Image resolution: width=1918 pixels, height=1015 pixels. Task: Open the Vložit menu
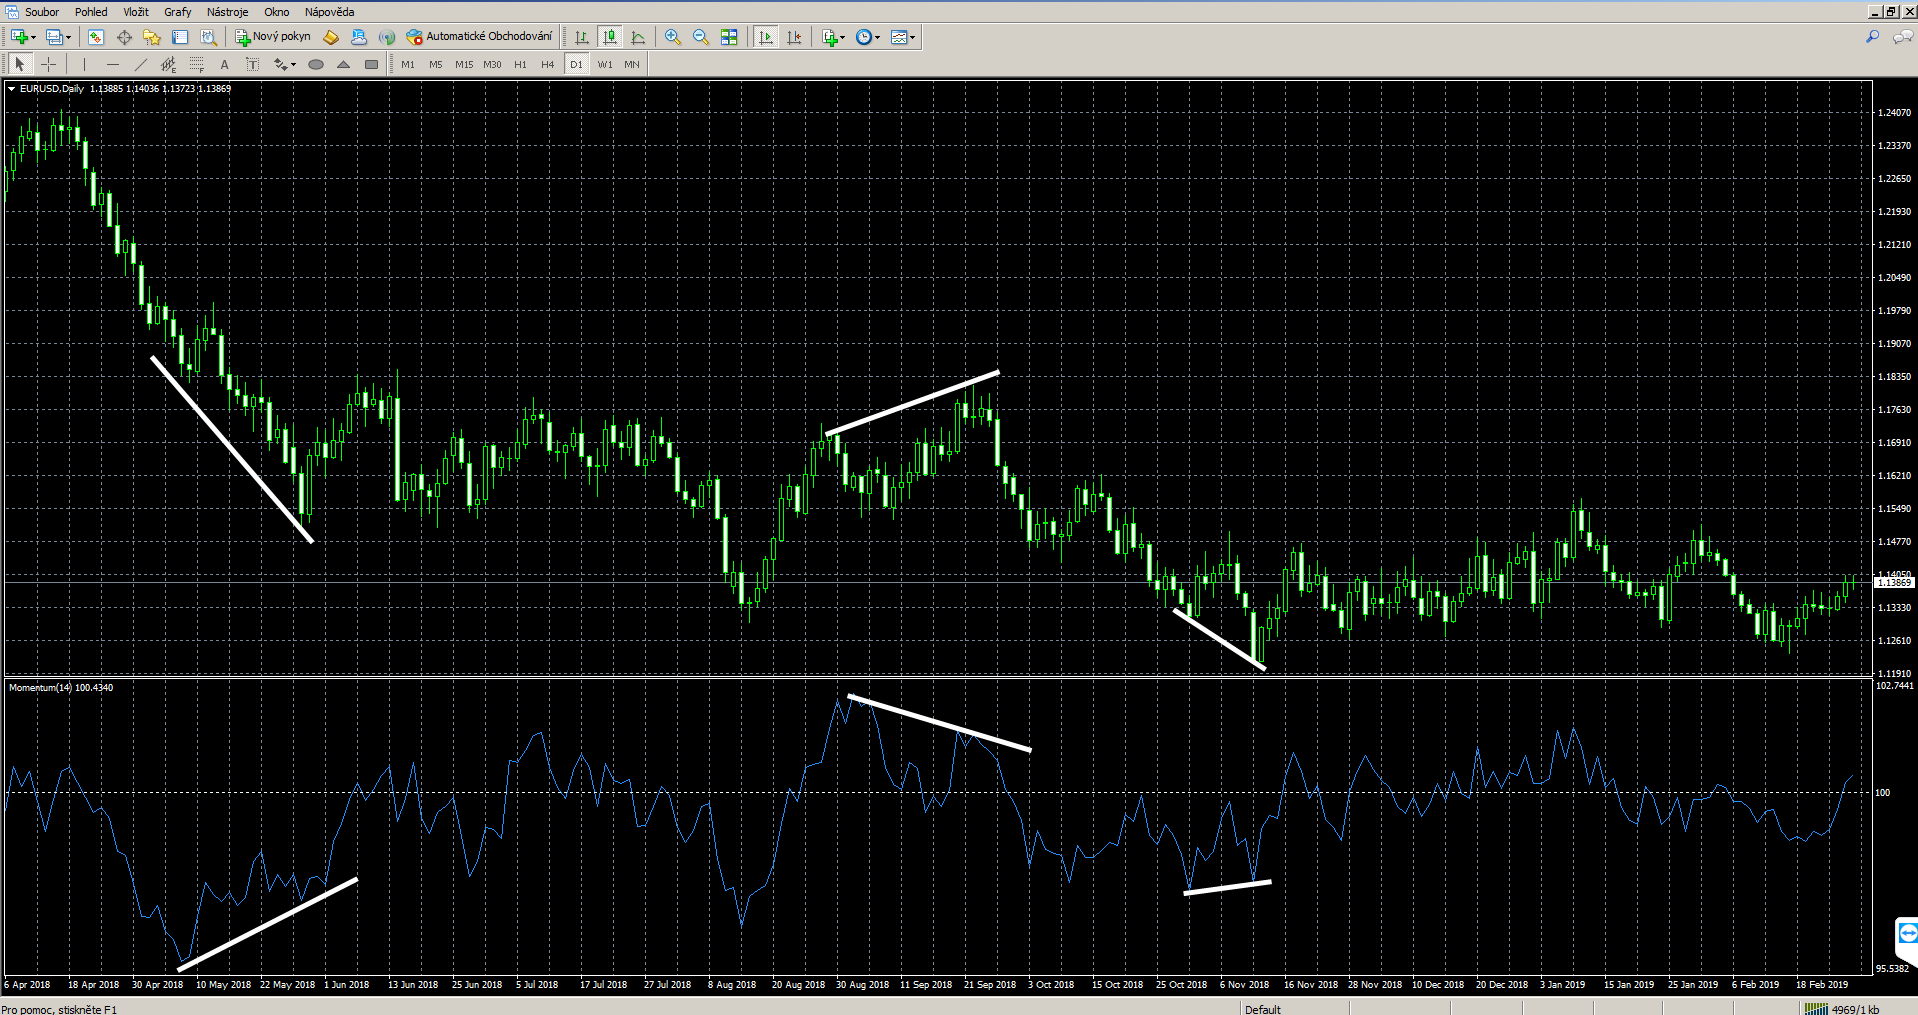[136, 12]
